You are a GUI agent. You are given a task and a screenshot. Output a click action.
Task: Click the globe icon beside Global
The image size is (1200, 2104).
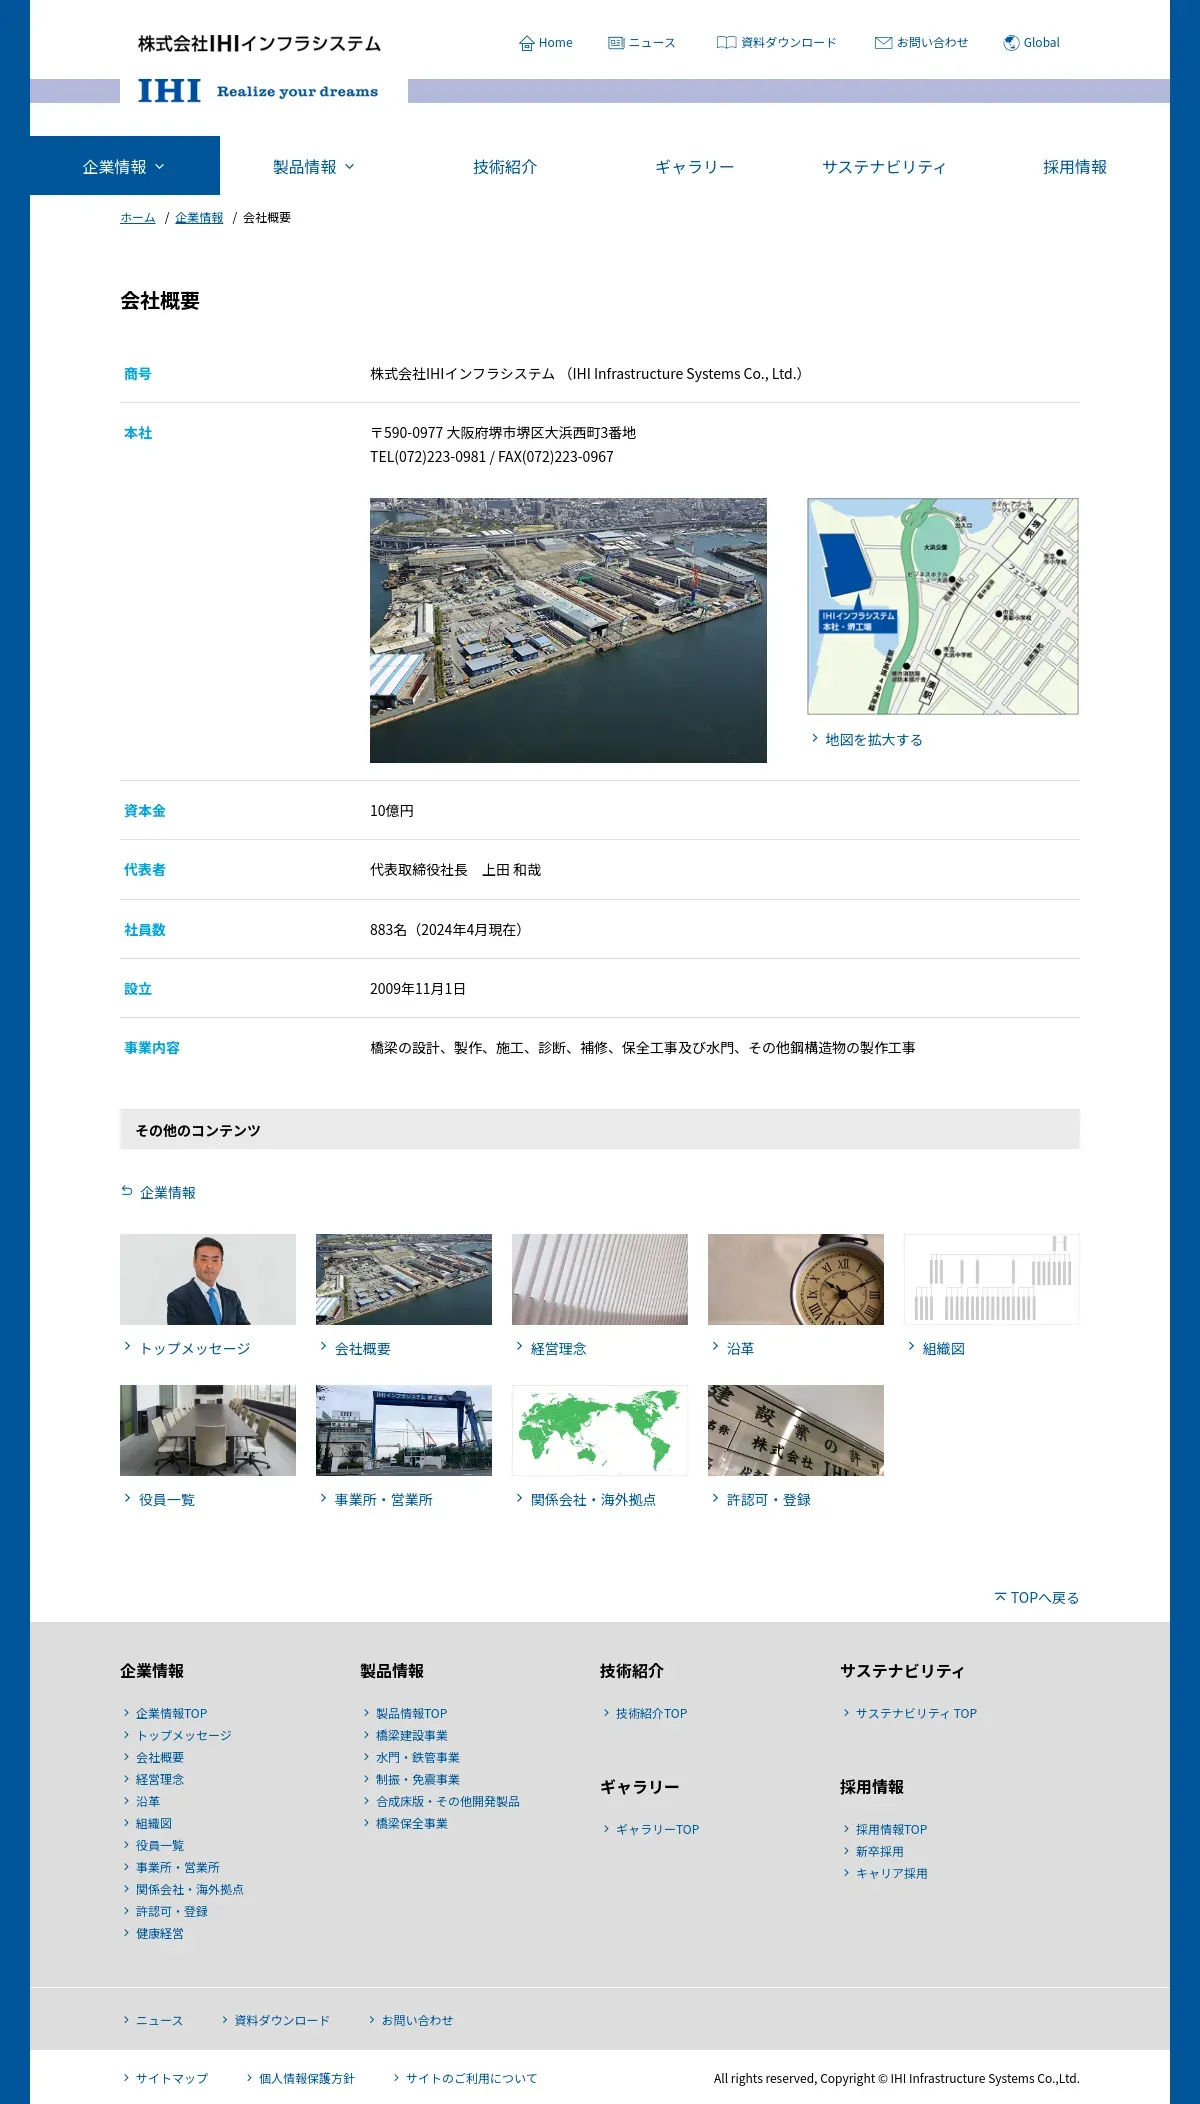[1011, 43]
